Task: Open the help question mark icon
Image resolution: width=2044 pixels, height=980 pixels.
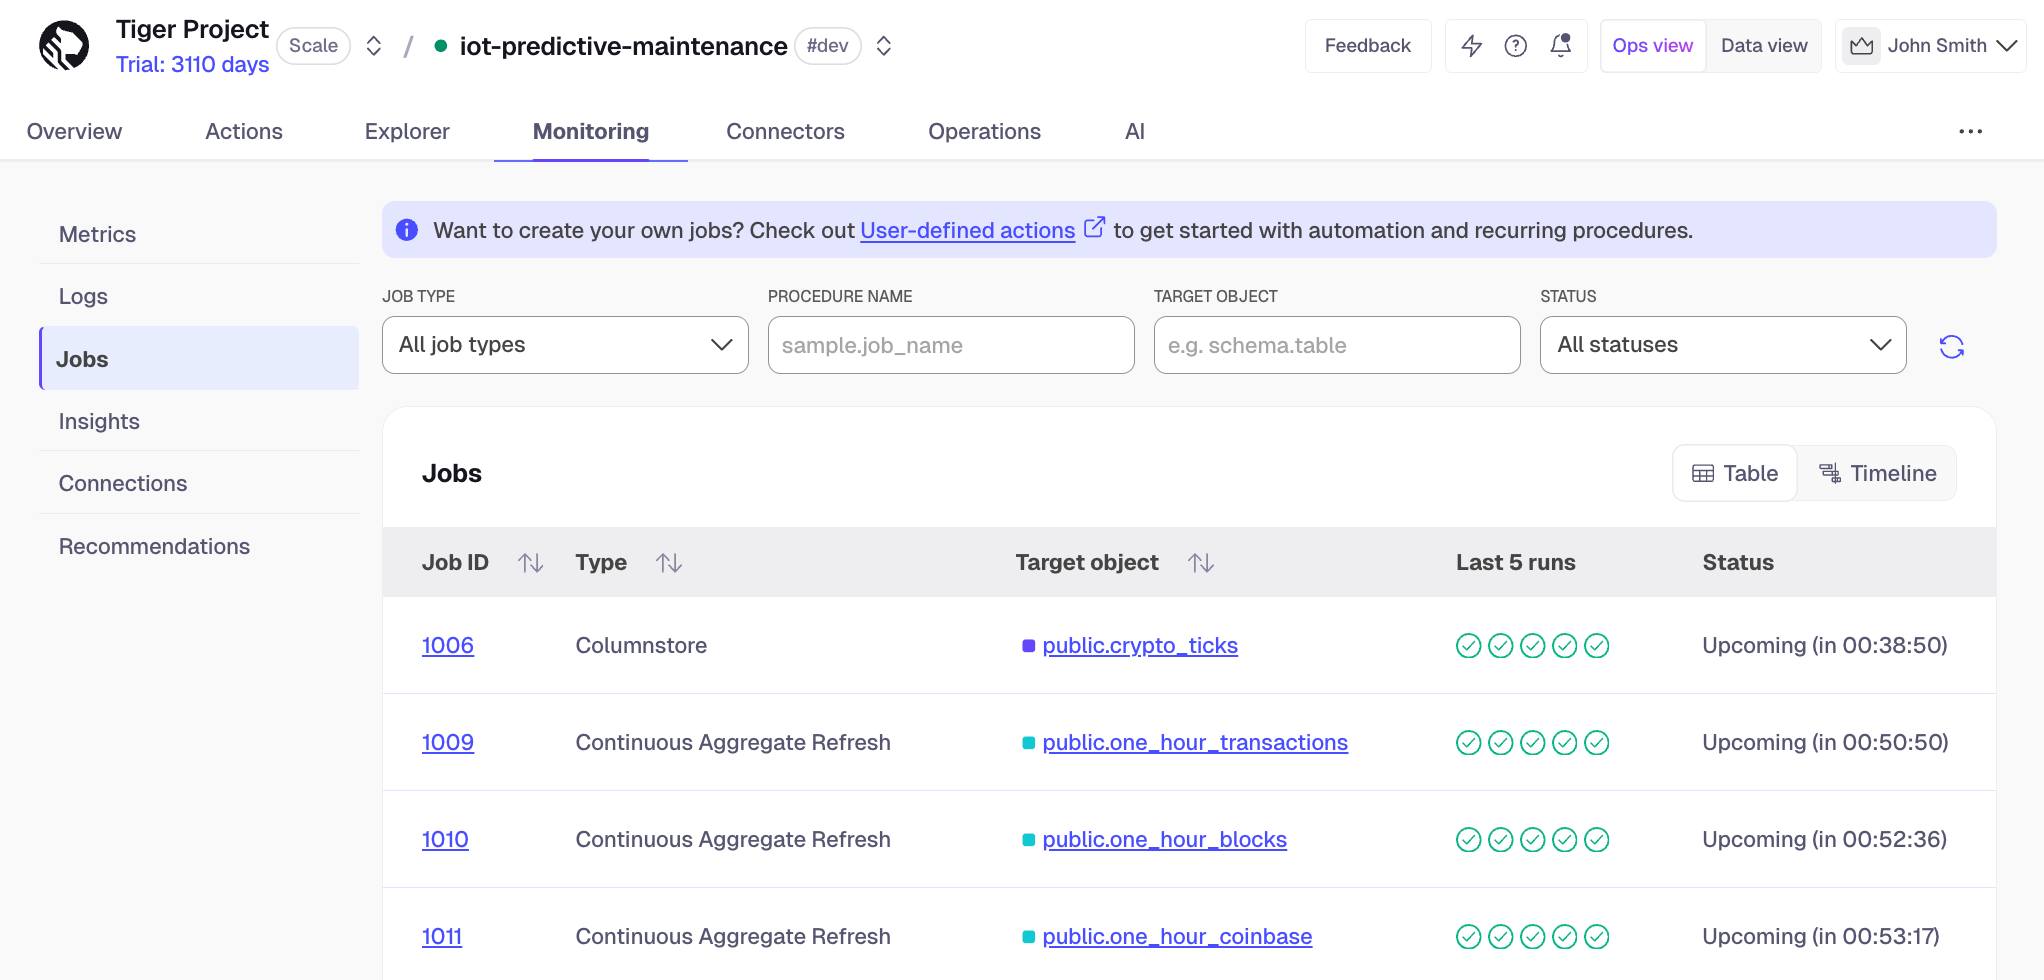Action: [x=1515, y=46]
